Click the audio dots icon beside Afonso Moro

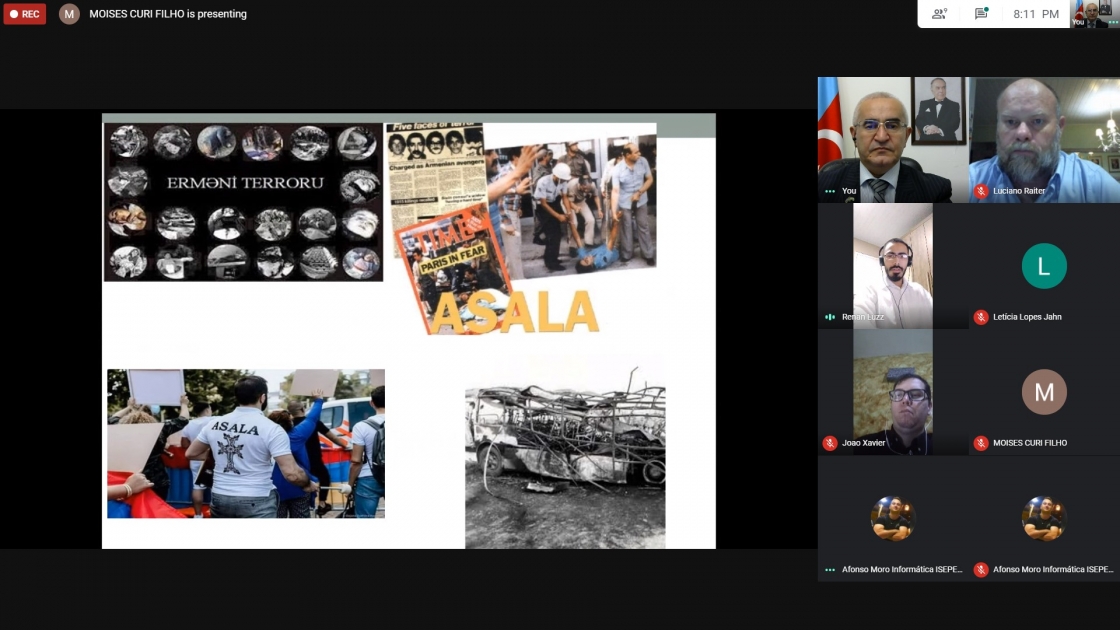pyautogui.click(x=830, y=569)
